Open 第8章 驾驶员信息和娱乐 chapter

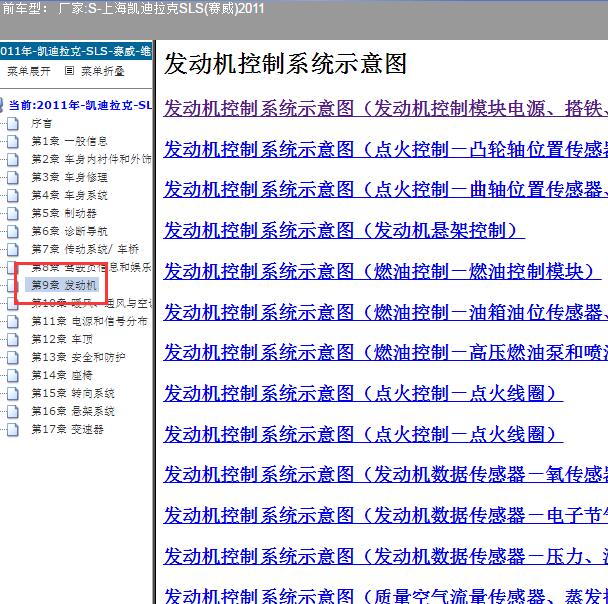(x=91, y=267)
